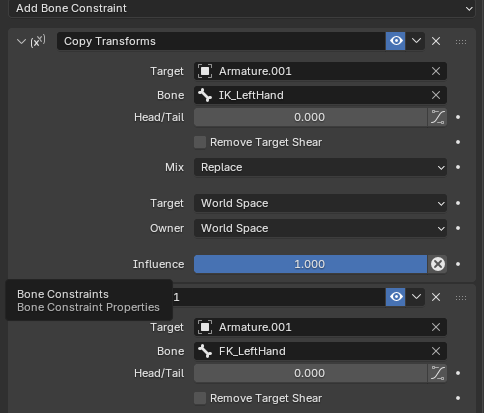Animate Remove Target Shear dot in first constraint
The image size is (484, 413).
[458, 142]
